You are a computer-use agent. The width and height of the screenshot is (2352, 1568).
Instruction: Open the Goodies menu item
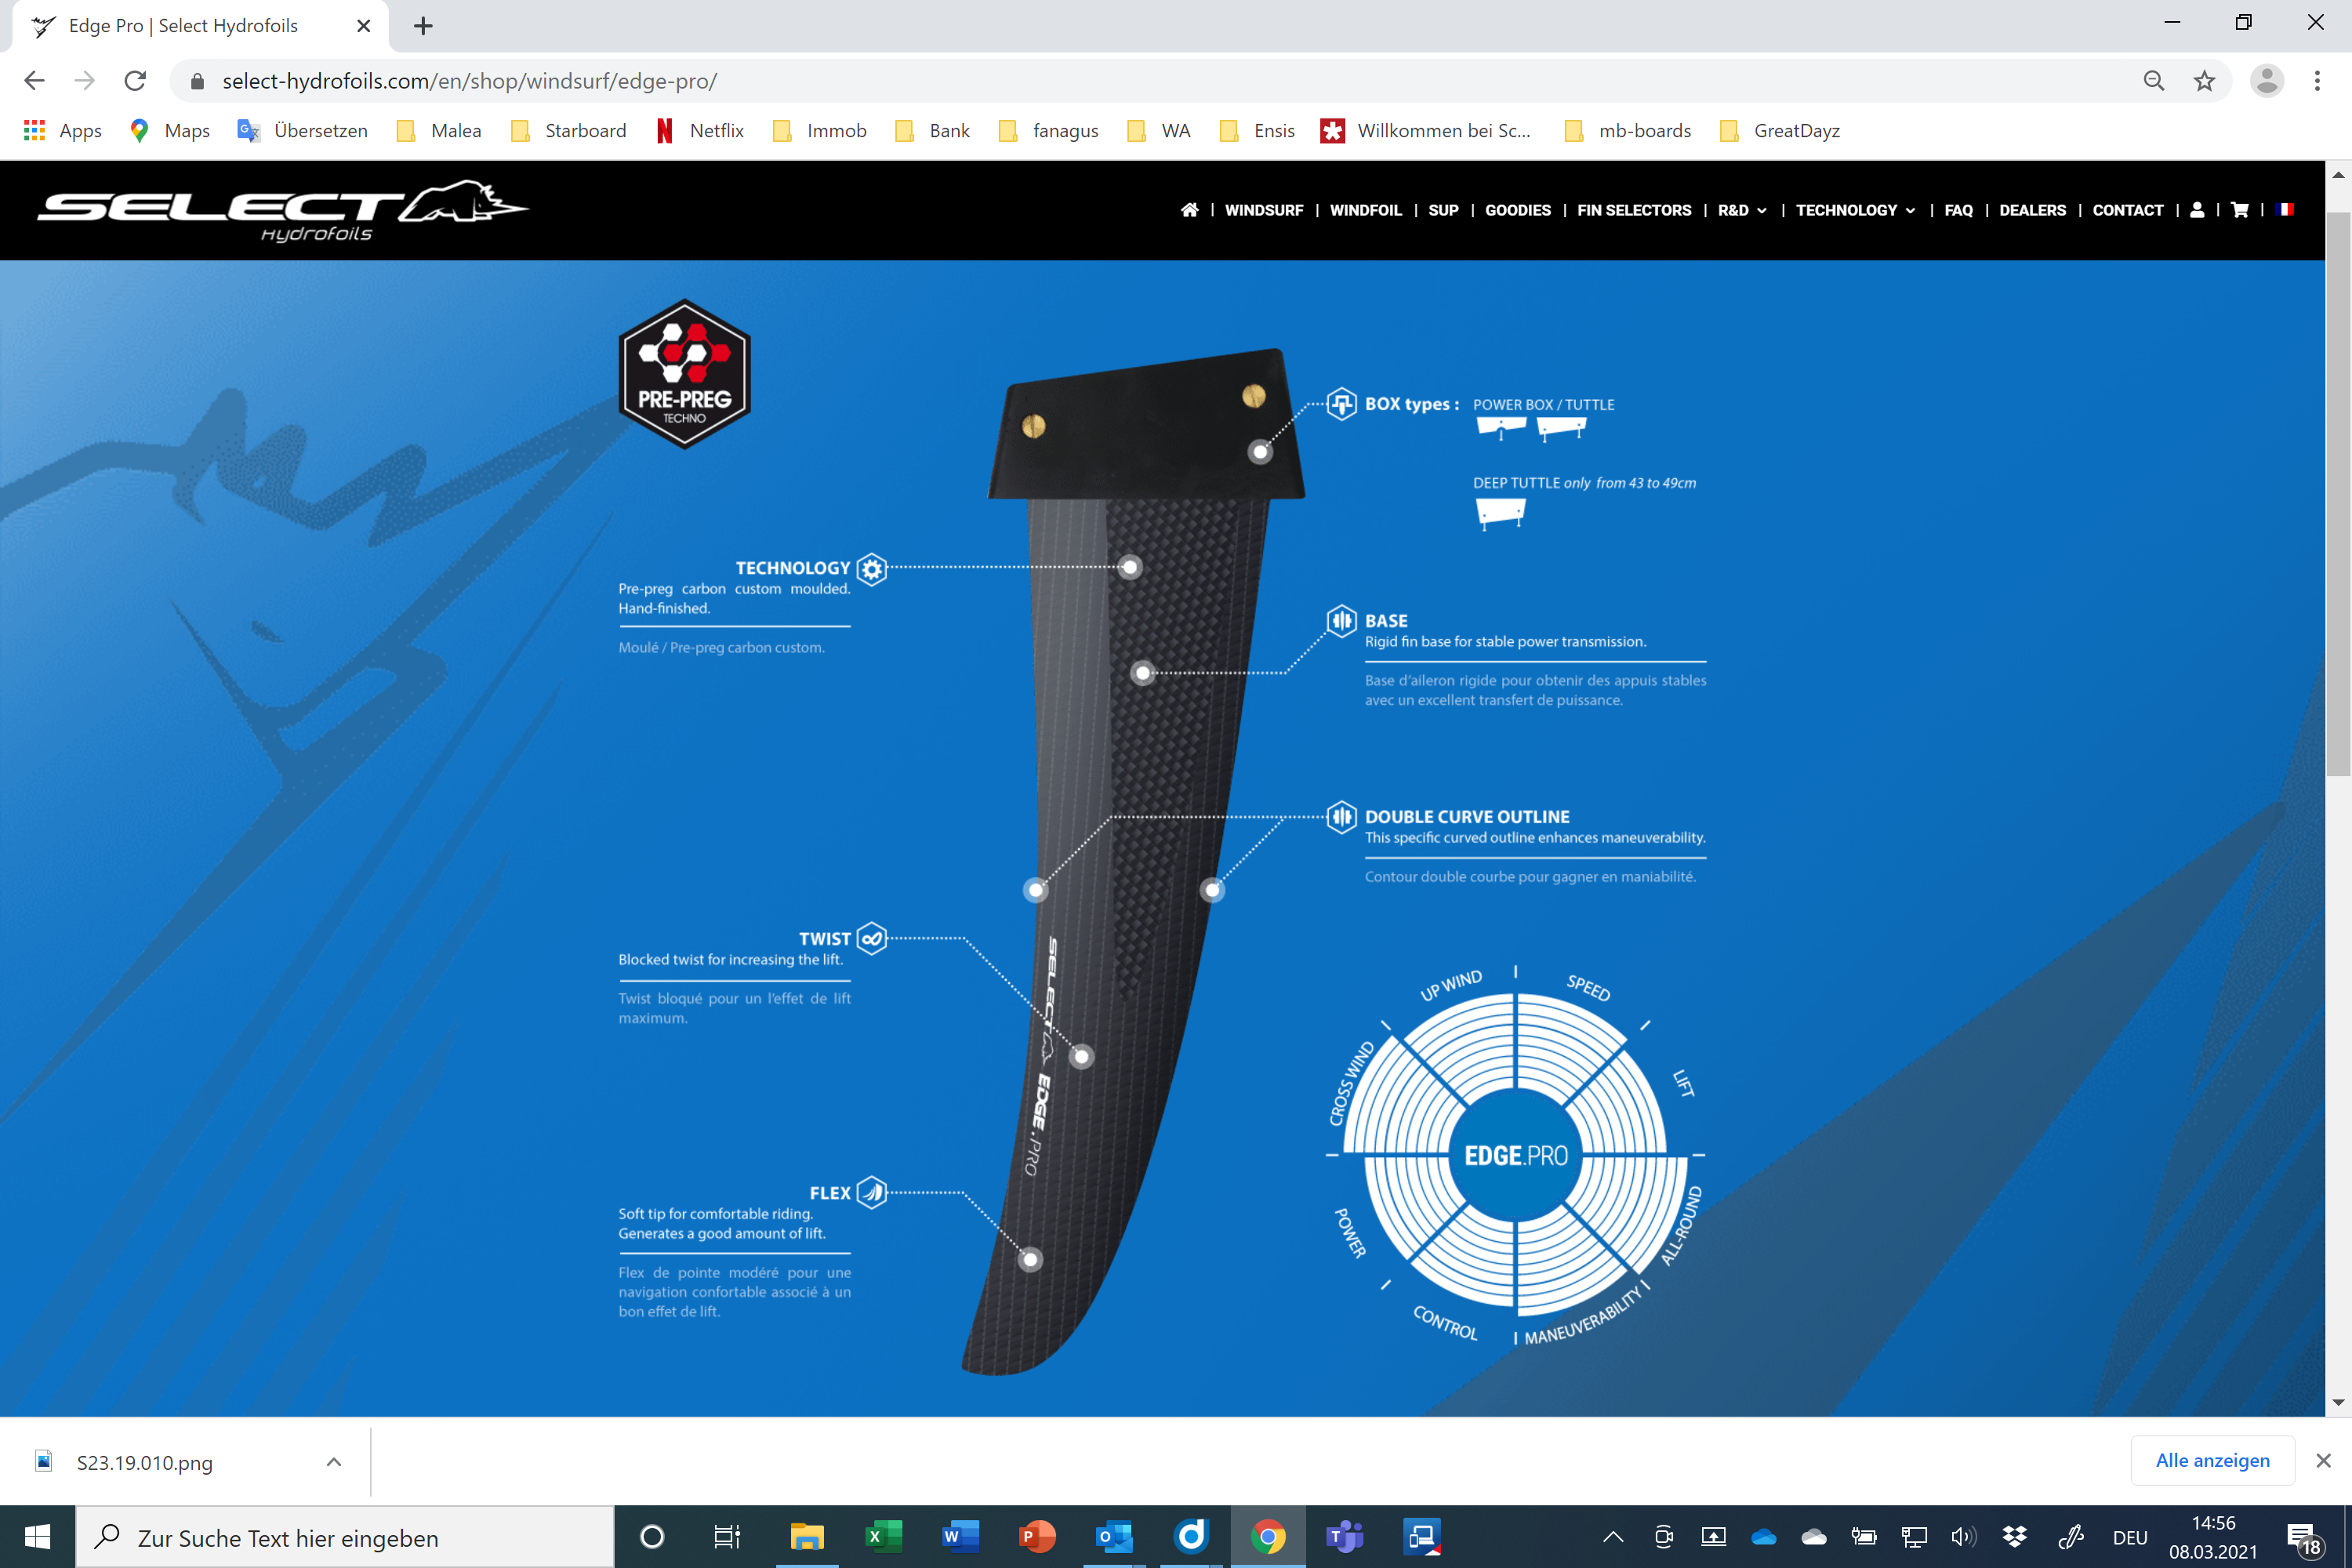tap(1517, 210)
